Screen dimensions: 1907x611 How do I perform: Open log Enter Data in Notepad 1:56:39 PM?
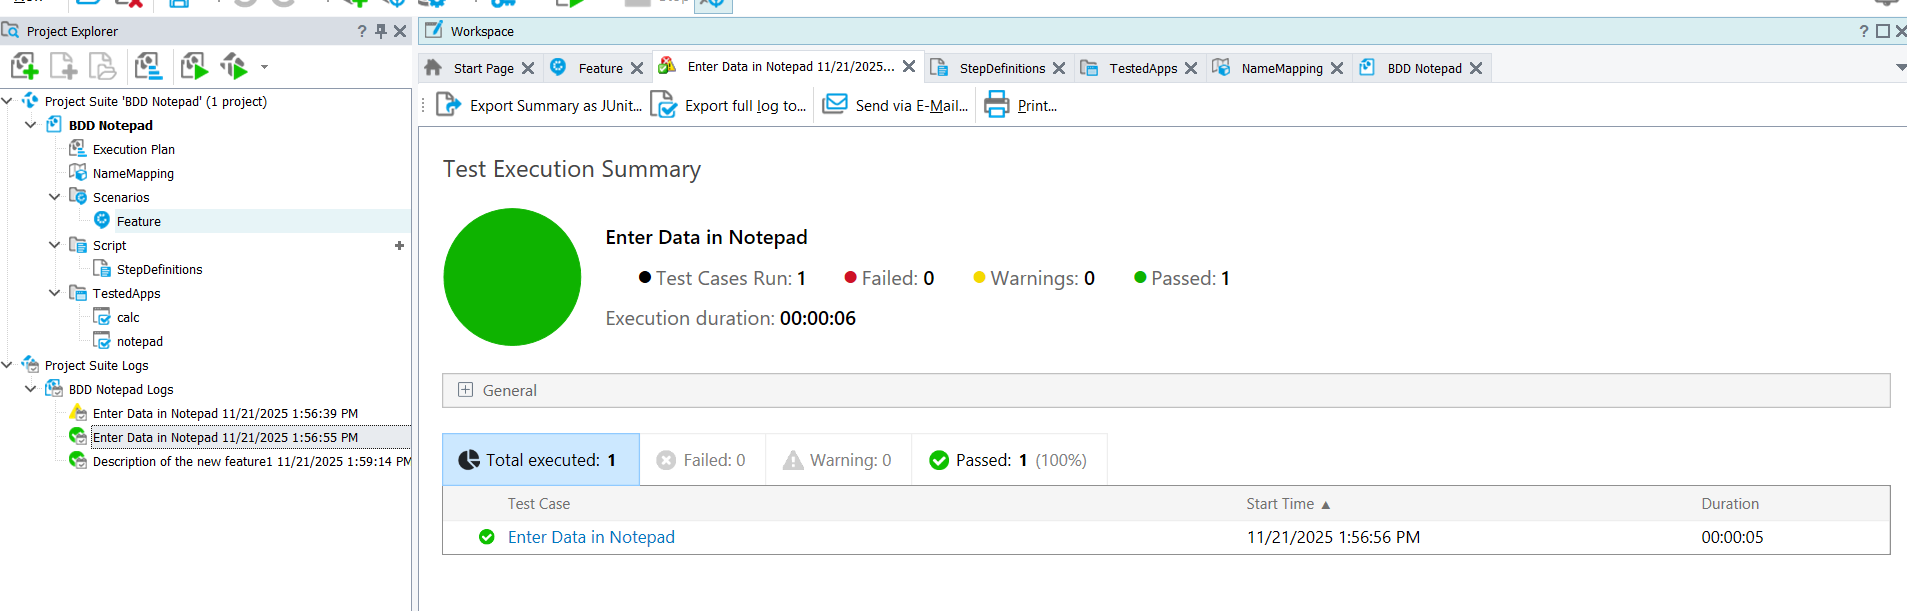(x=225, y=413)
